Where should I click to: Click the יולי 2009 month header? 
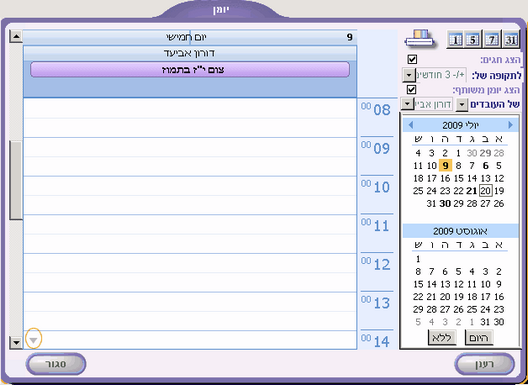(x=460, y=125)
